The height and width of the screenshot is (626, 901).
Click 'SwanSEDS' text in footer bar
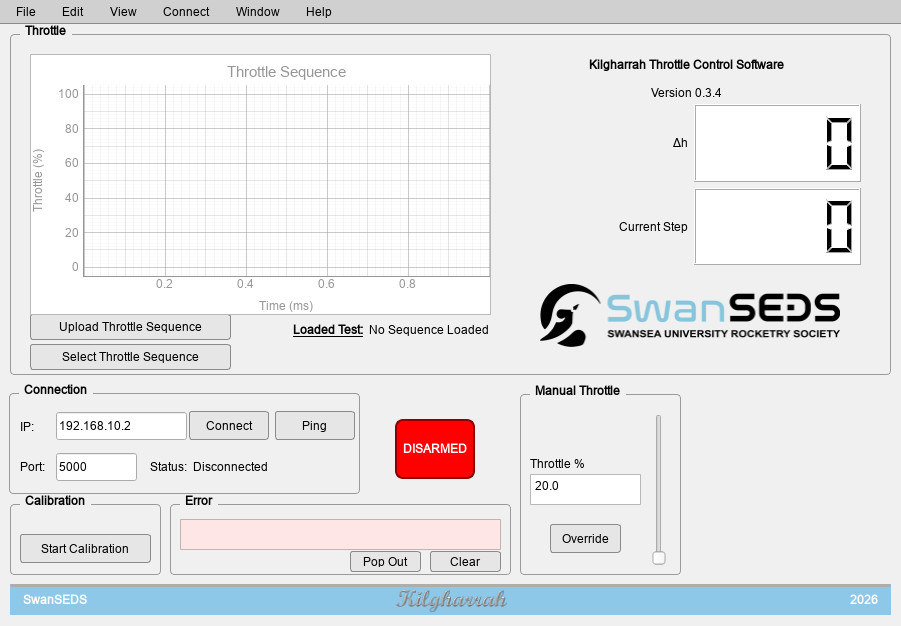(x=55, y=600)
